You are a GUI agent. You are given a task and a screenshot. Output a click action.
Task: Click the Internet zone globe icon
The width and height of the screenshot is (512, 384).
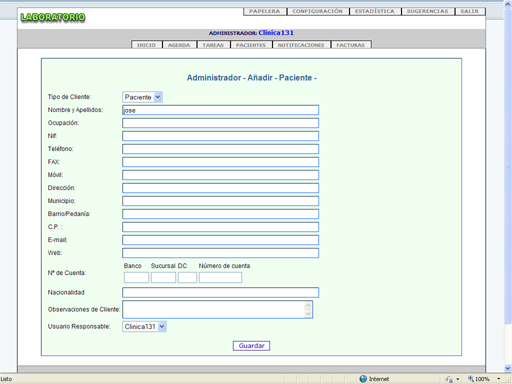[363, 379]
